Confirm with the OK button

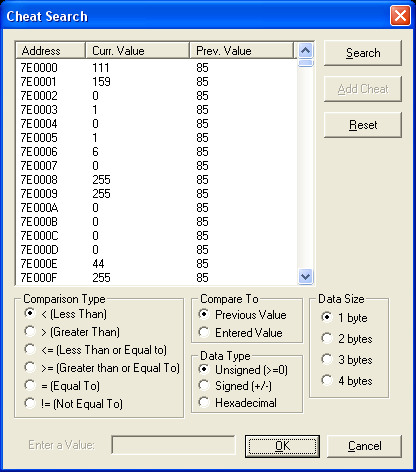(x=282, y=446)
